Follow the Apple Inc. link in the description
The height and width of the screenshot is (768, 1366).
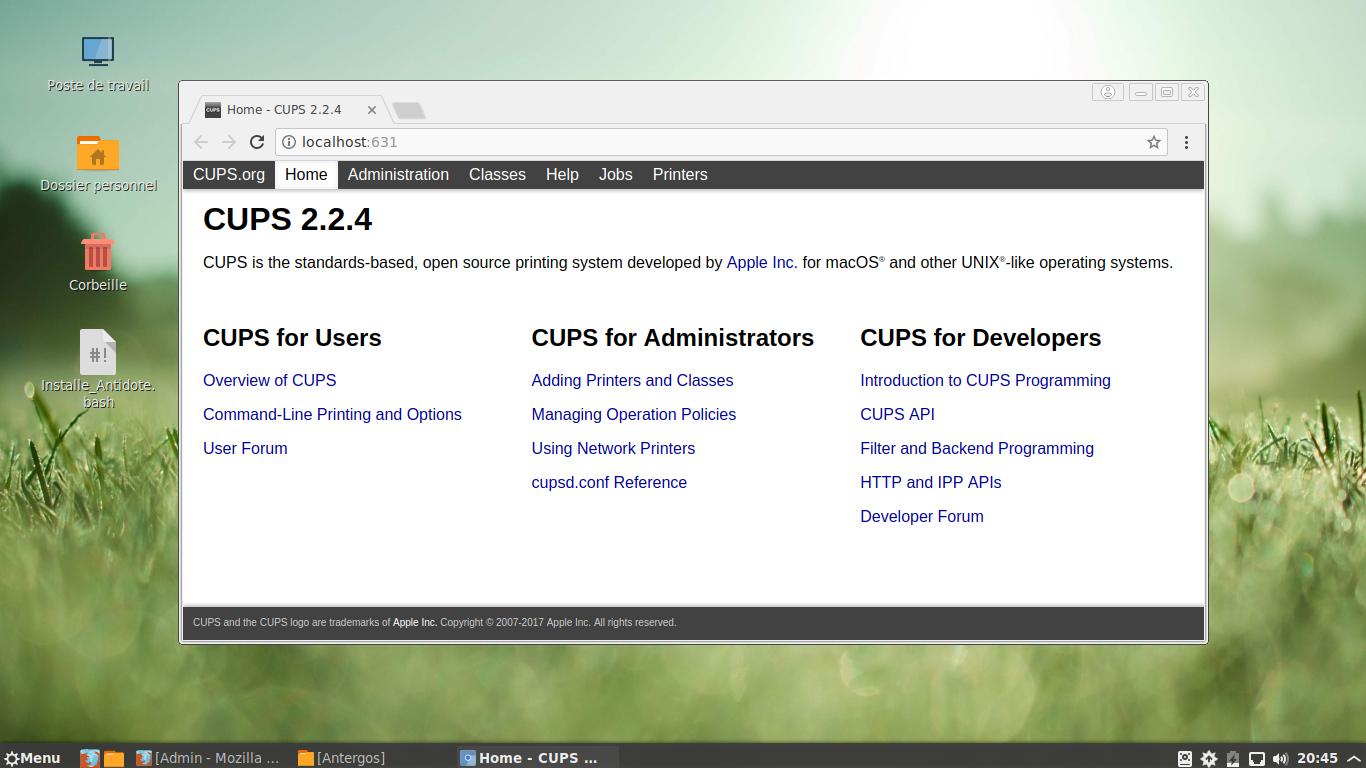pyautogui.click(x=762, y=262)
